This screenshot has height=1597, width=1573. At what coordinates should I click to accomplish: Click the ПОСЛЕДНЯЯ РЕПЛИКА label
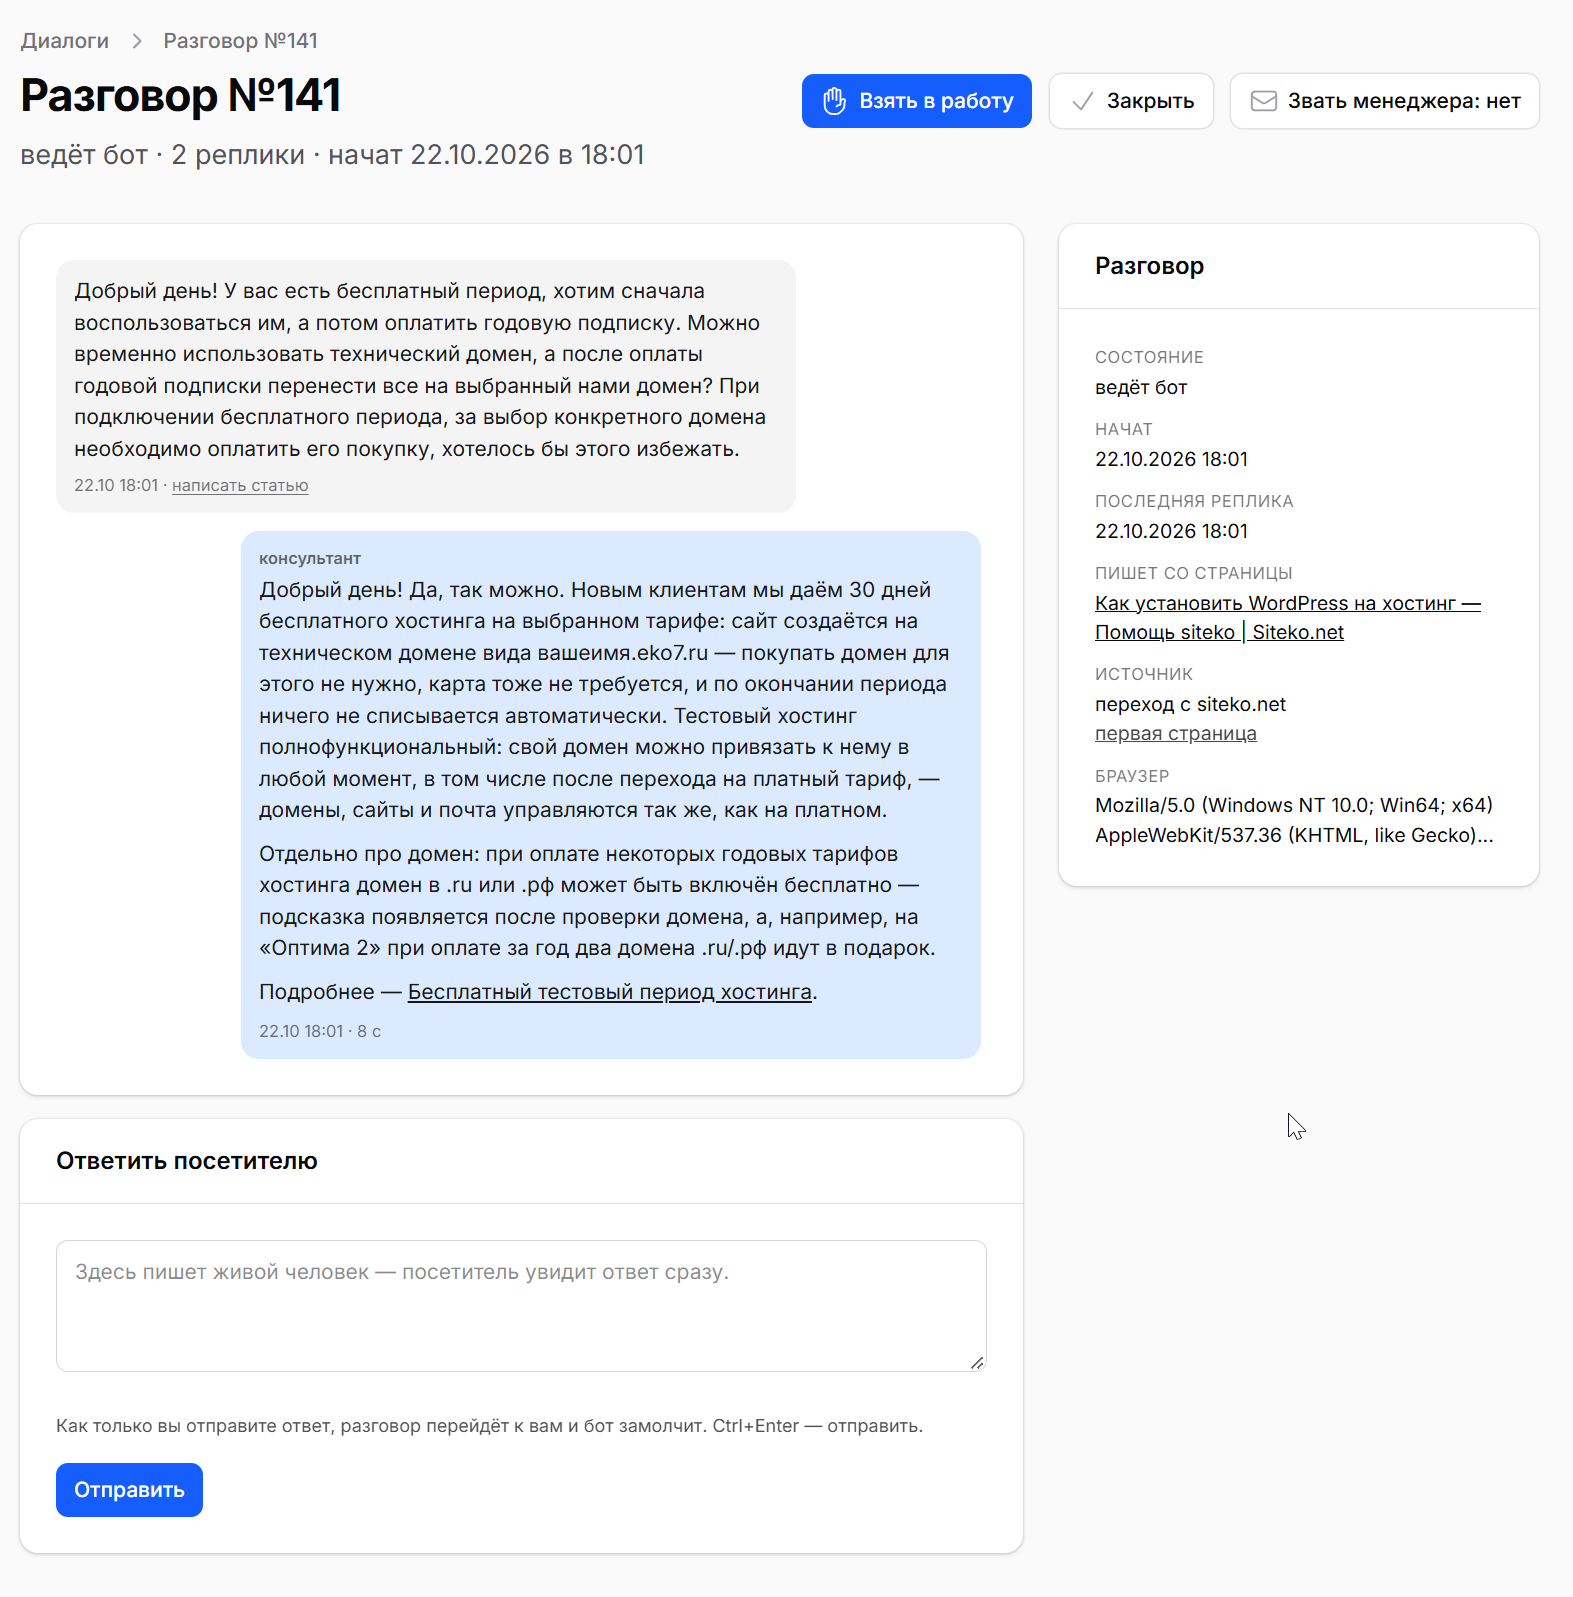1194,501
